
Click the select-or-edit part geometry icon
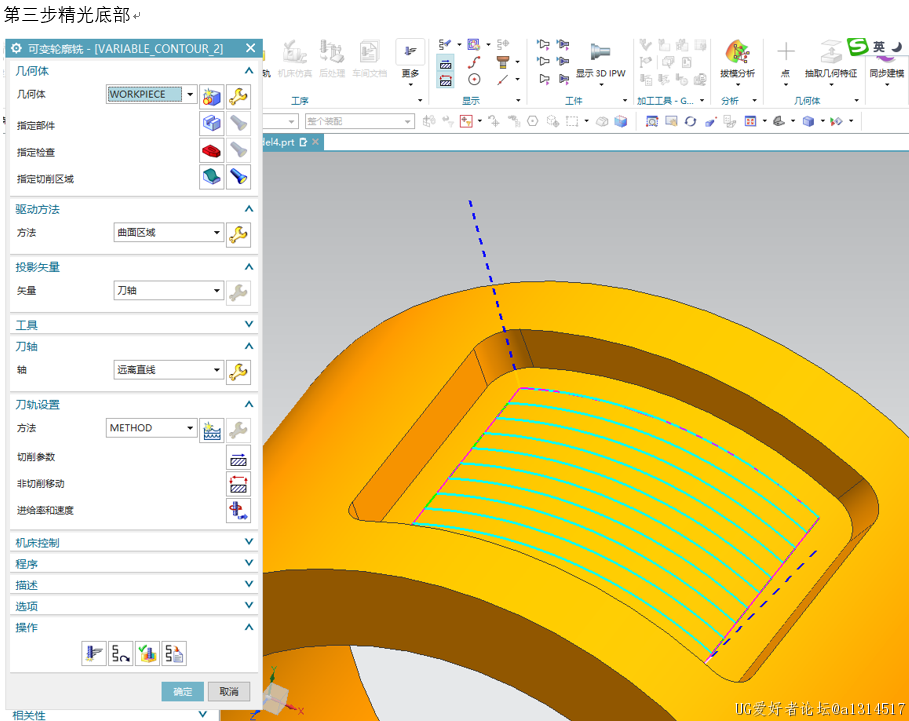point(211,123)
